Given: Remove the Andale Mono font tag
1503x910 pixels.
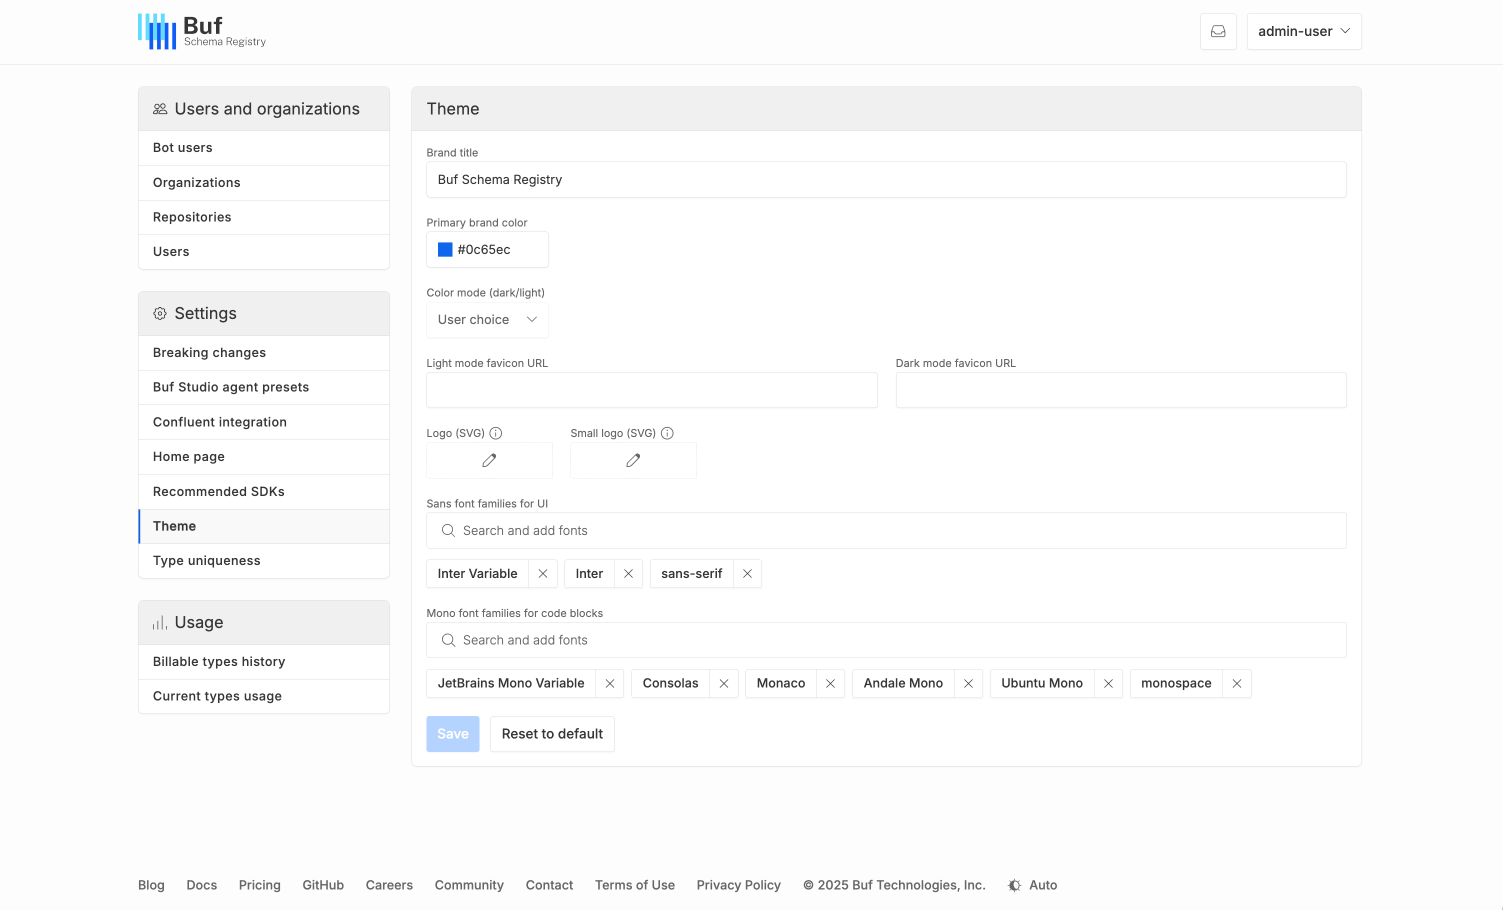Looking at the screenshot, I should tap(968, 684).
